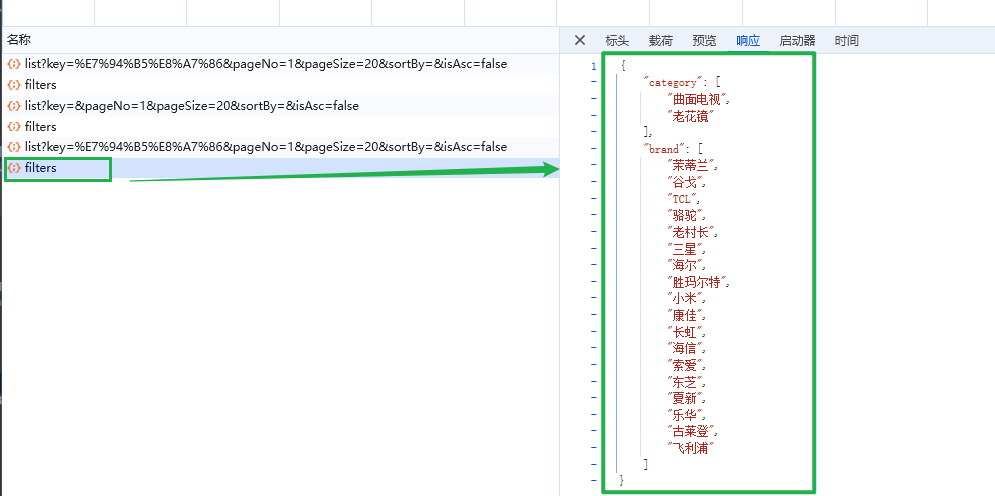
Task: Open the 载荷 tab
Action: tap(661, 41)
